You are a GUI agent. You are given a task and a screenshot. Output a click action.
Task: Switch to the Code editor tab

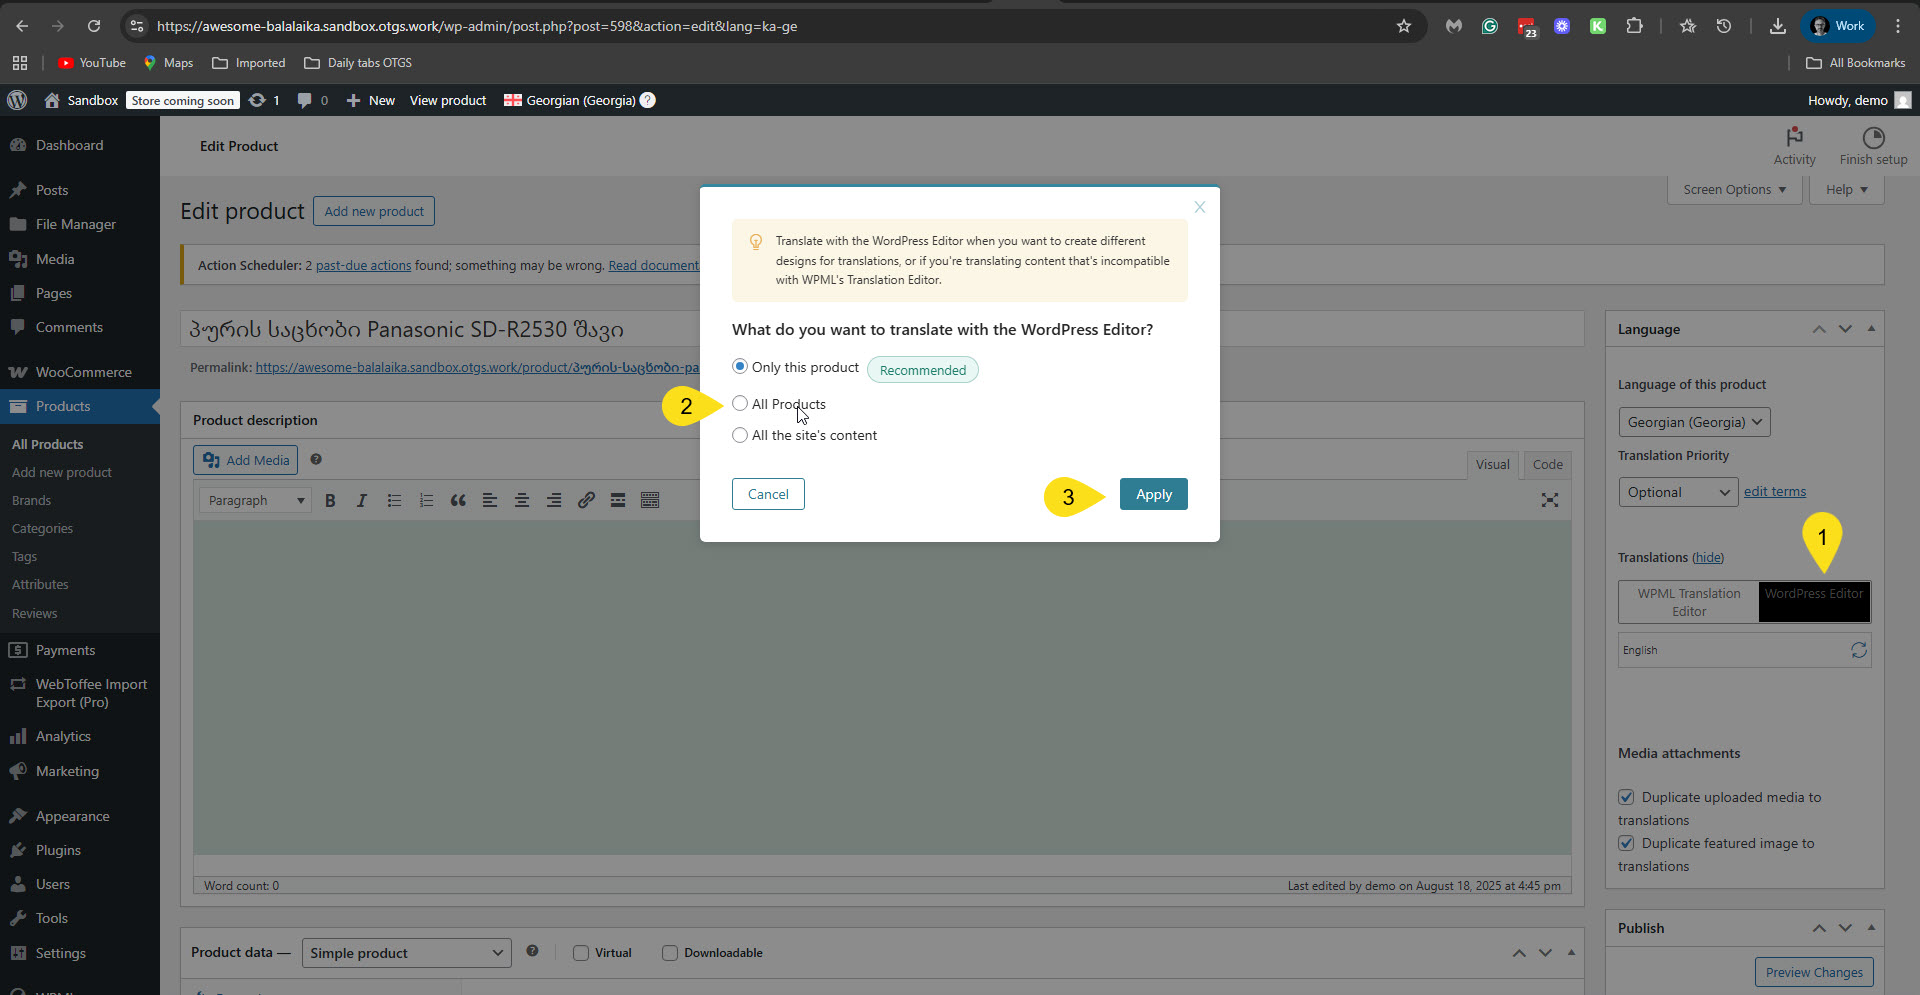[1547, 464]
